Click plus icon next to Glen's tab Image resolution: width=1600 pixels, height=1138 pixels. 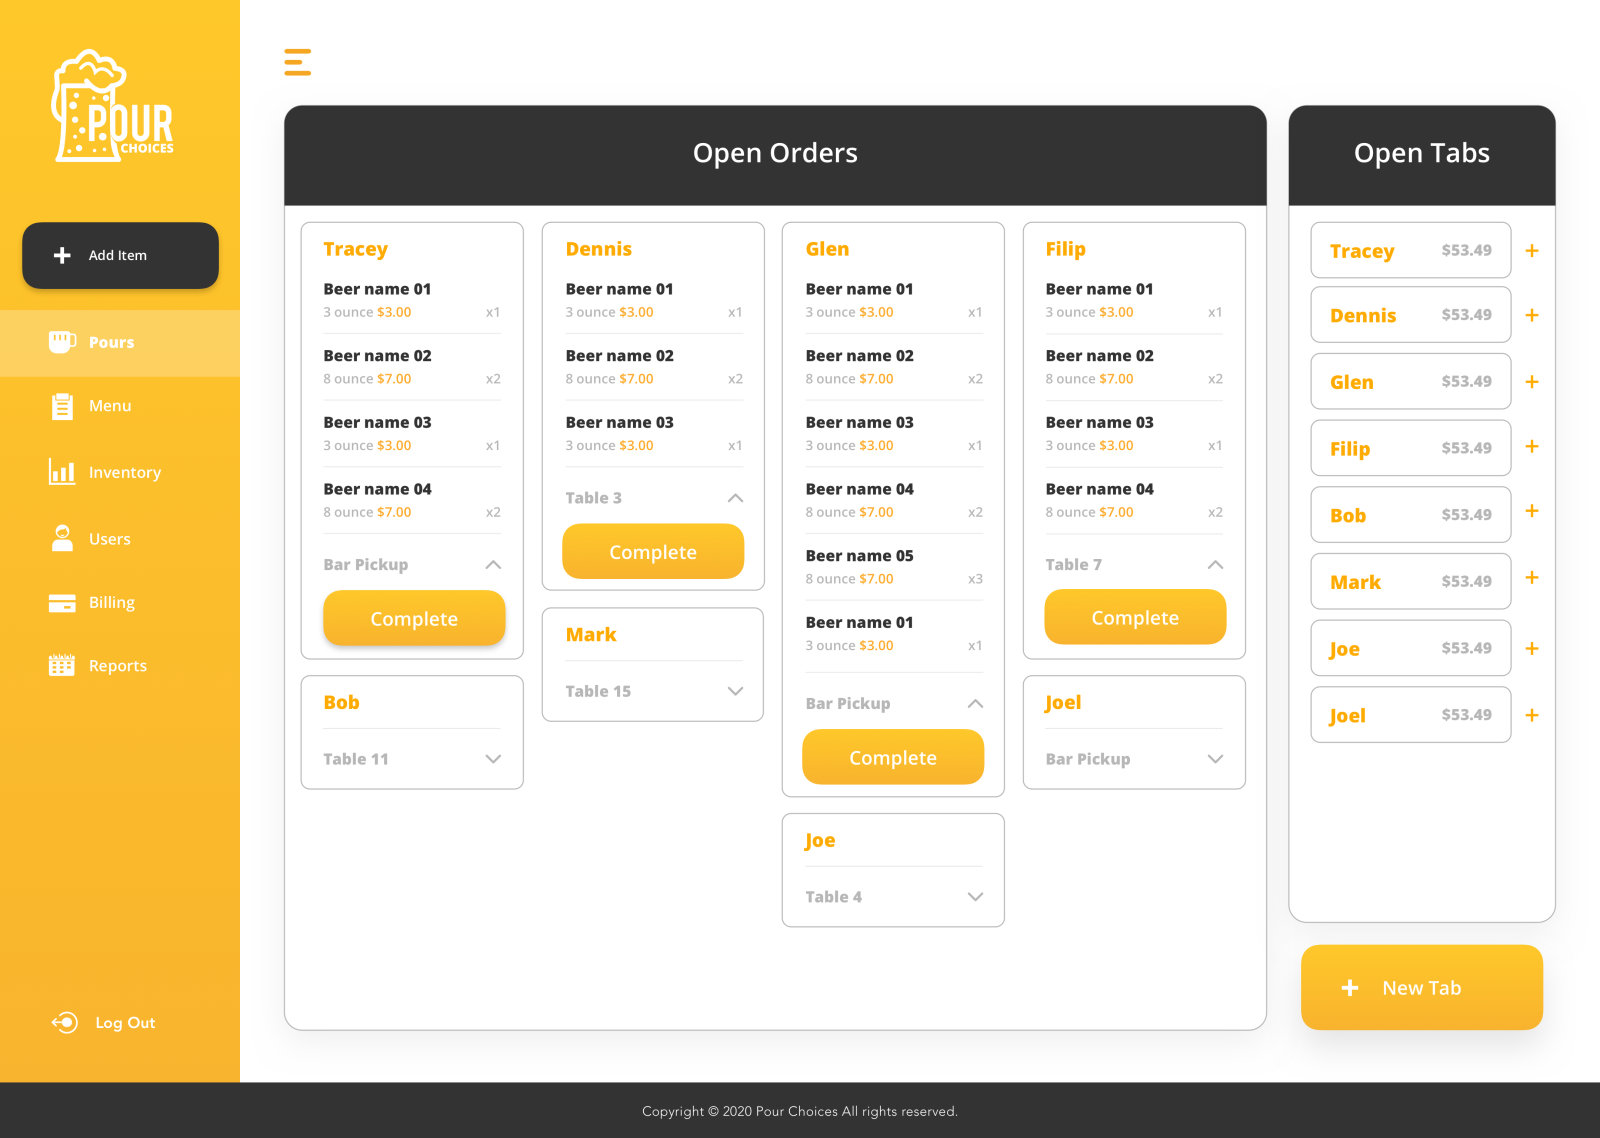tap(1531, 382)
